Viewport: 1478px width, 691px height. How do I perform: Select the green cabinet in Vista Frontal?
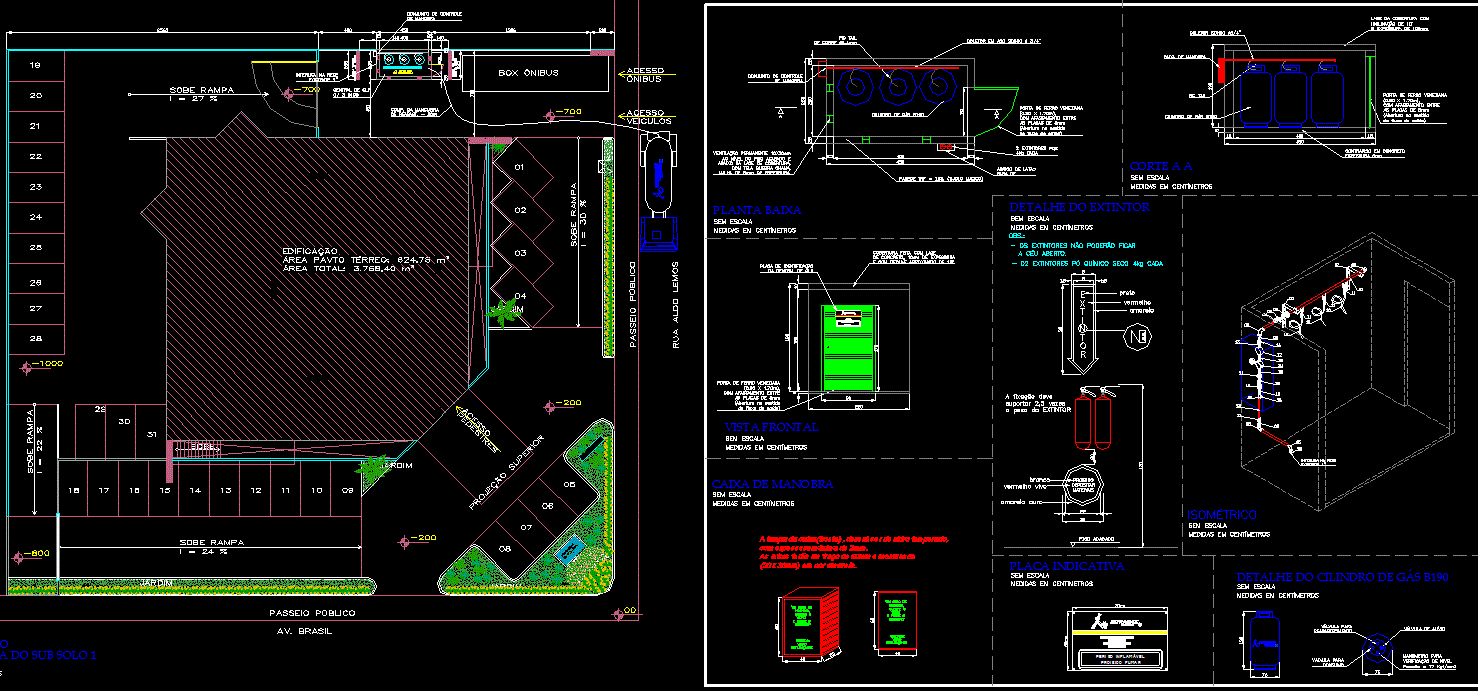pyautogui.click(x=847, y=347)
